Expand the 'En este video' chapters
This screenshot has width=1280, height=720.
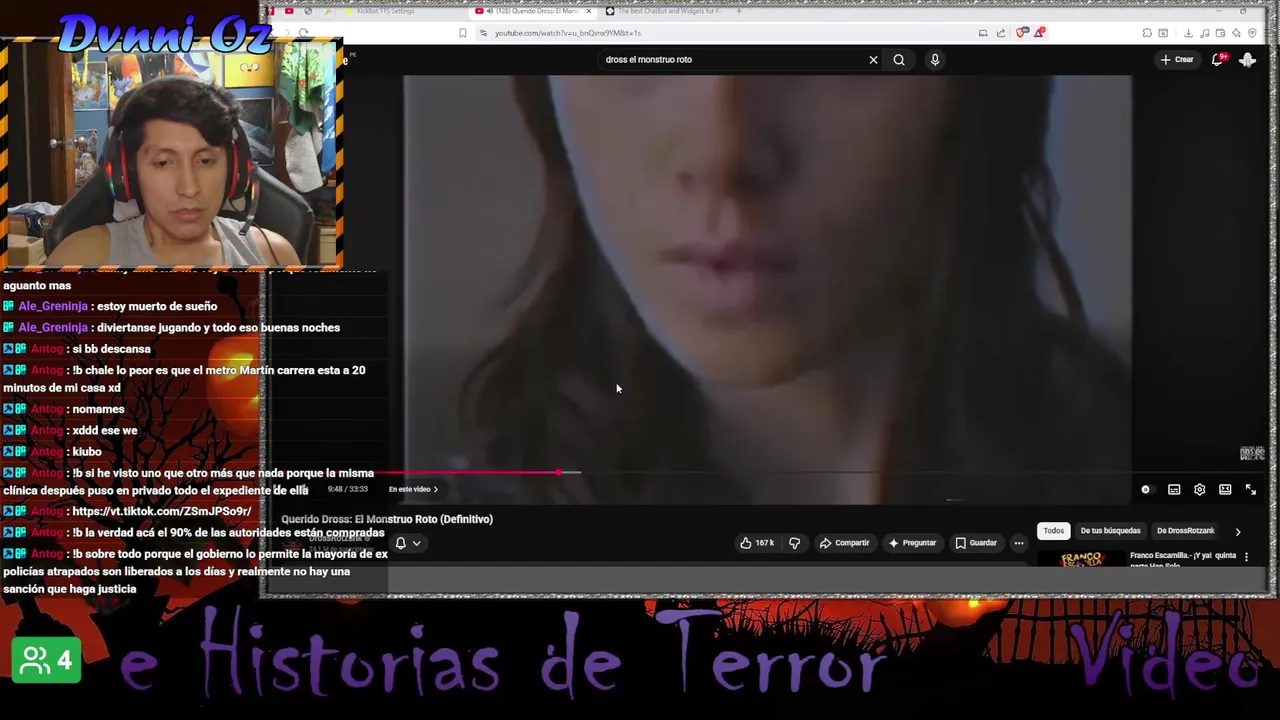pos(413,489)
